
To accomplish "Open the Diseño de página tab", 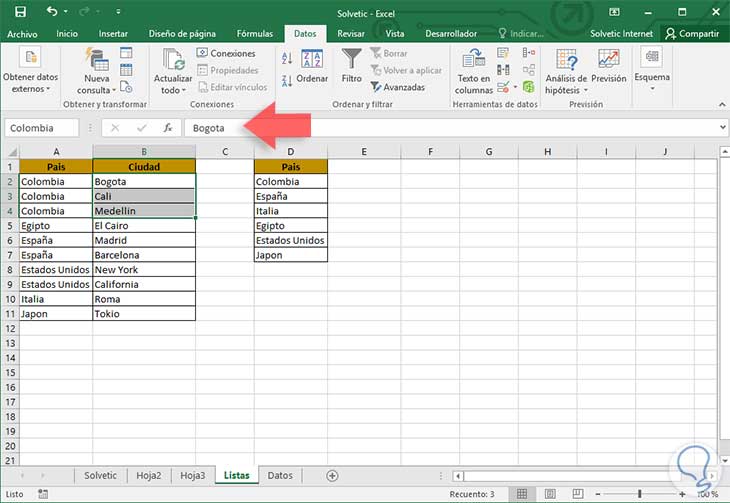I will (x=182, y=34).
